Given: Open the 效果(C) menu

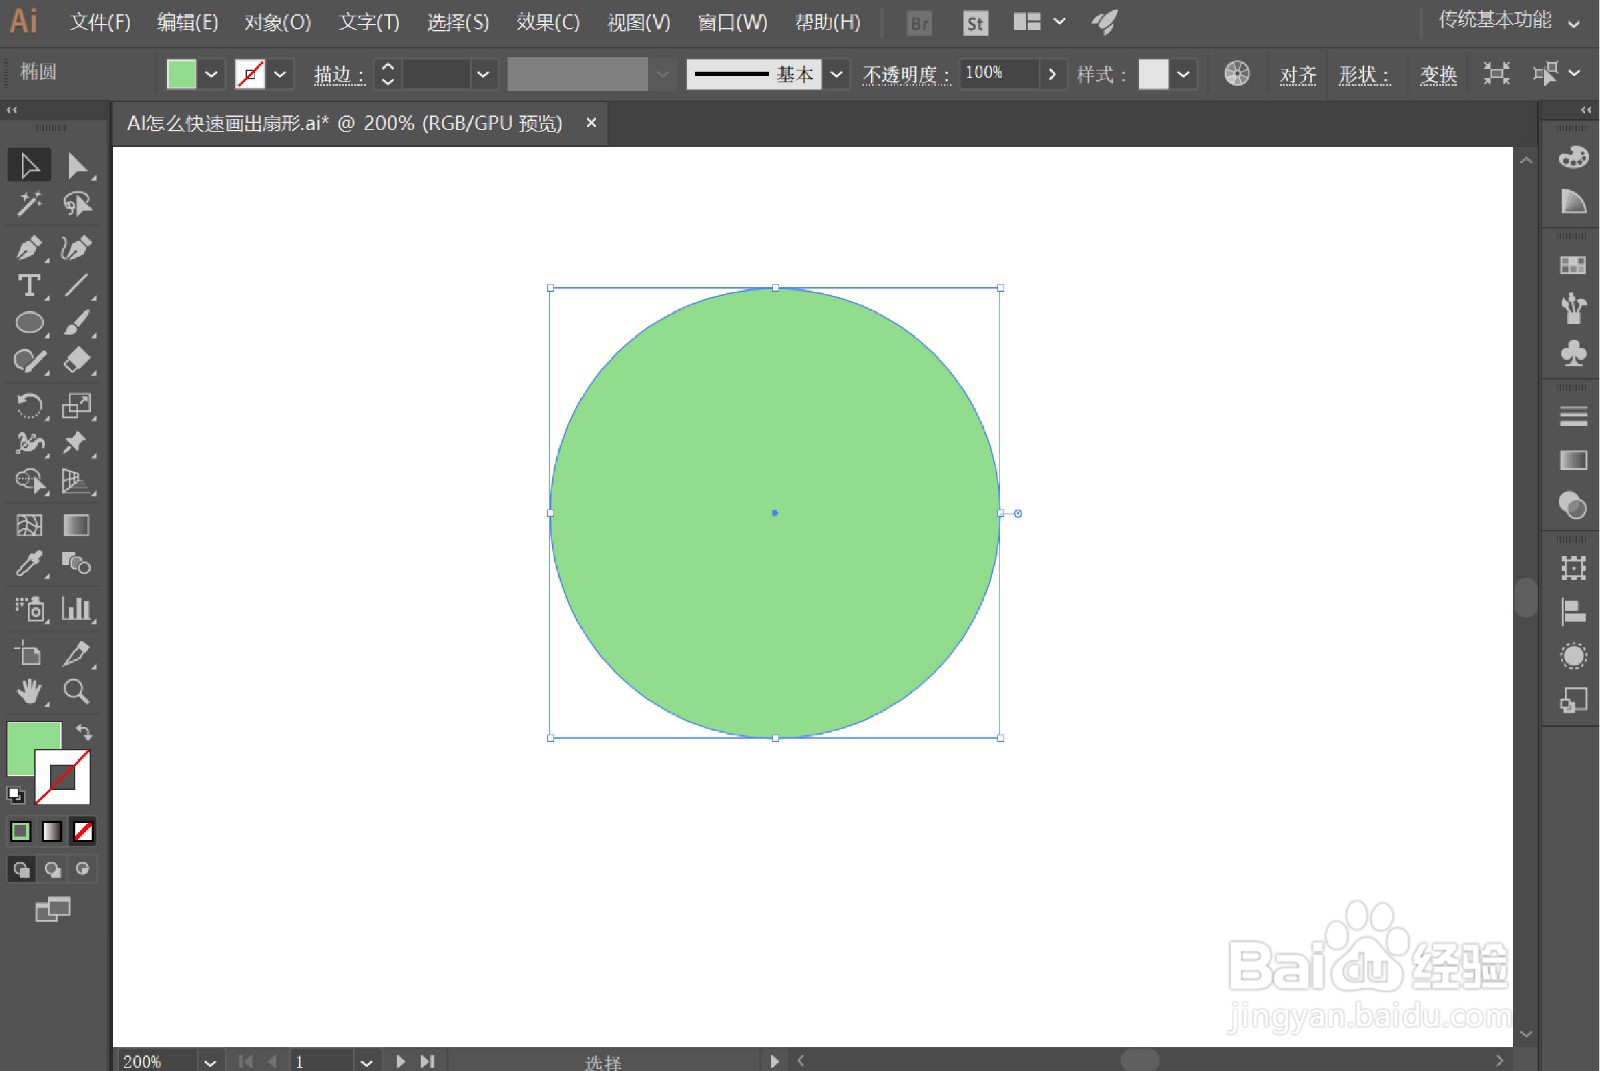Looking at the screenshot, I should coord(548,22).
